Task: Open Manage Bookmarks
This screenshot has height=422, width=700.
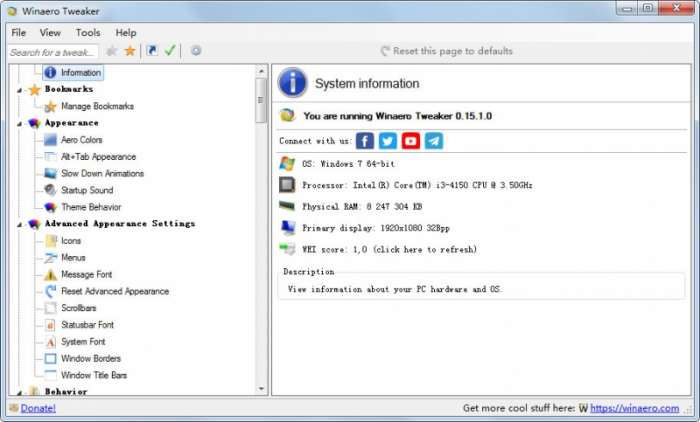Action: point(97,106)
